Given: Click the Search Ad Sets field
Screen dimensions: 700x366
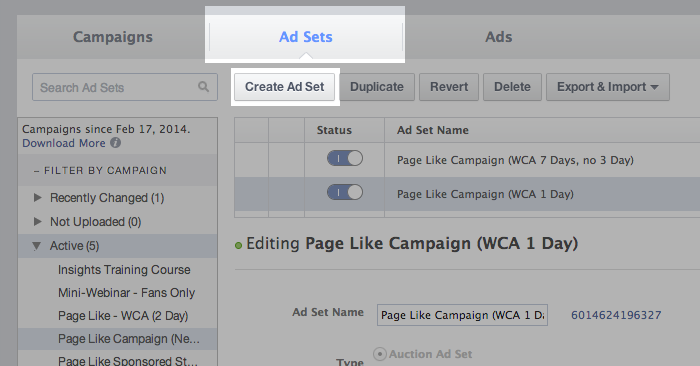Looking at the screenshot, I should (x=125, y=87).
